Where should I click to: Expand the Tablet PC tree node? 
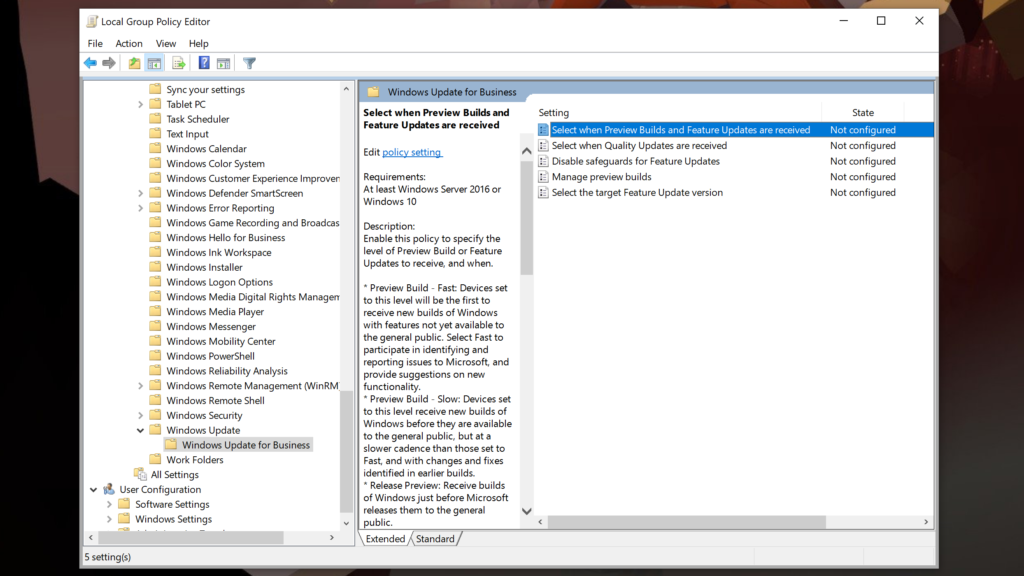pos(140,104)
